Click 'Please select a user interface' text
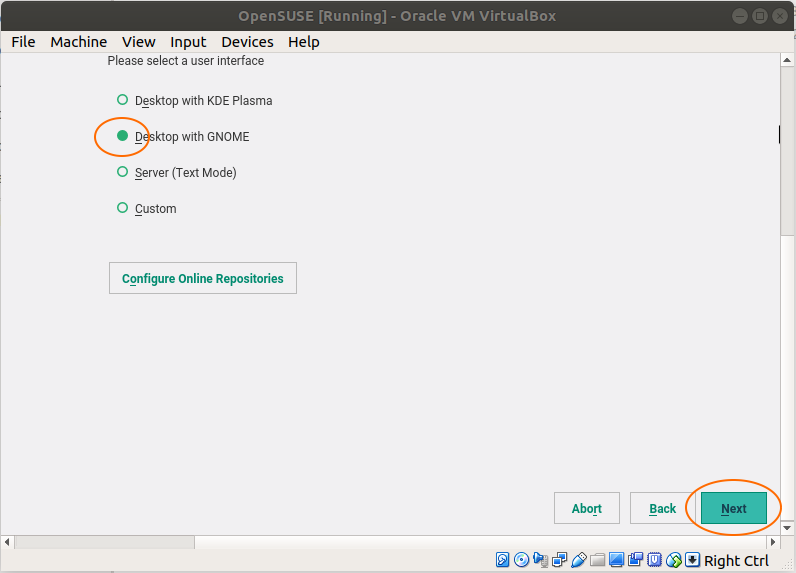 [x=186, y=61]
